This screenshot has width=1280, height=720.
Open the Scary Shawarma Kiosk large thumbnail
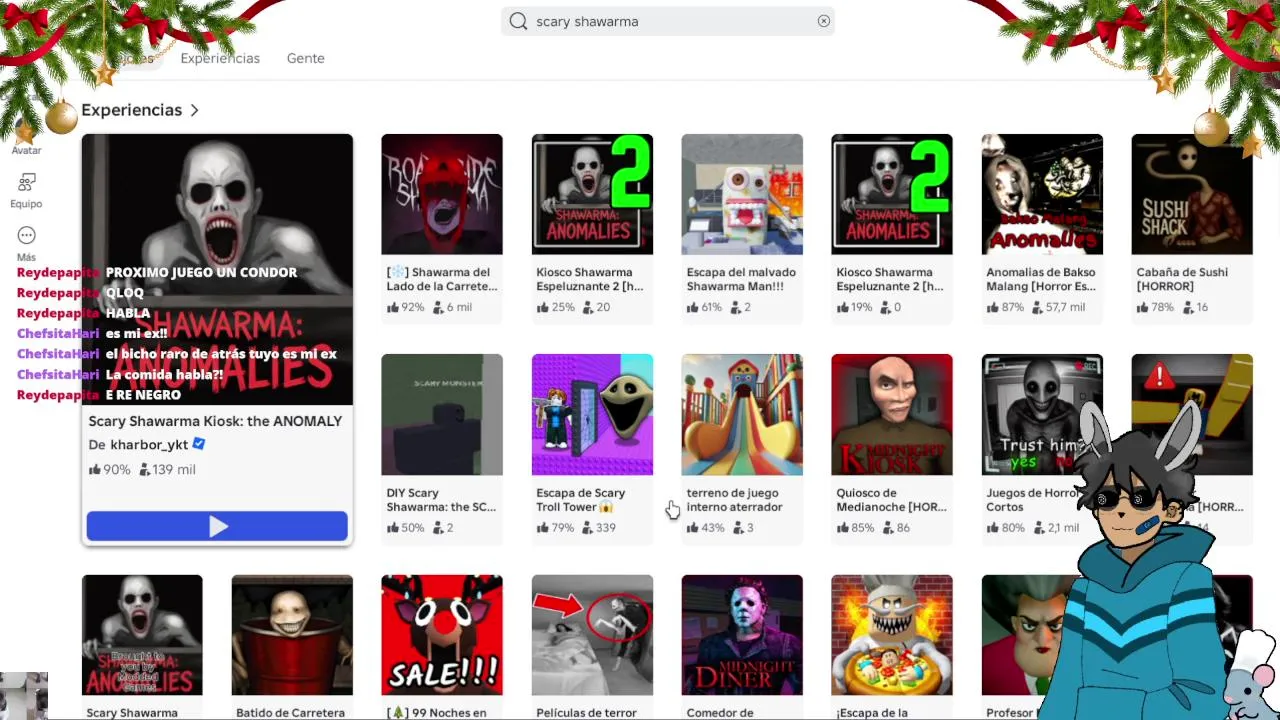pyautogui.click(x=217, y=269)
